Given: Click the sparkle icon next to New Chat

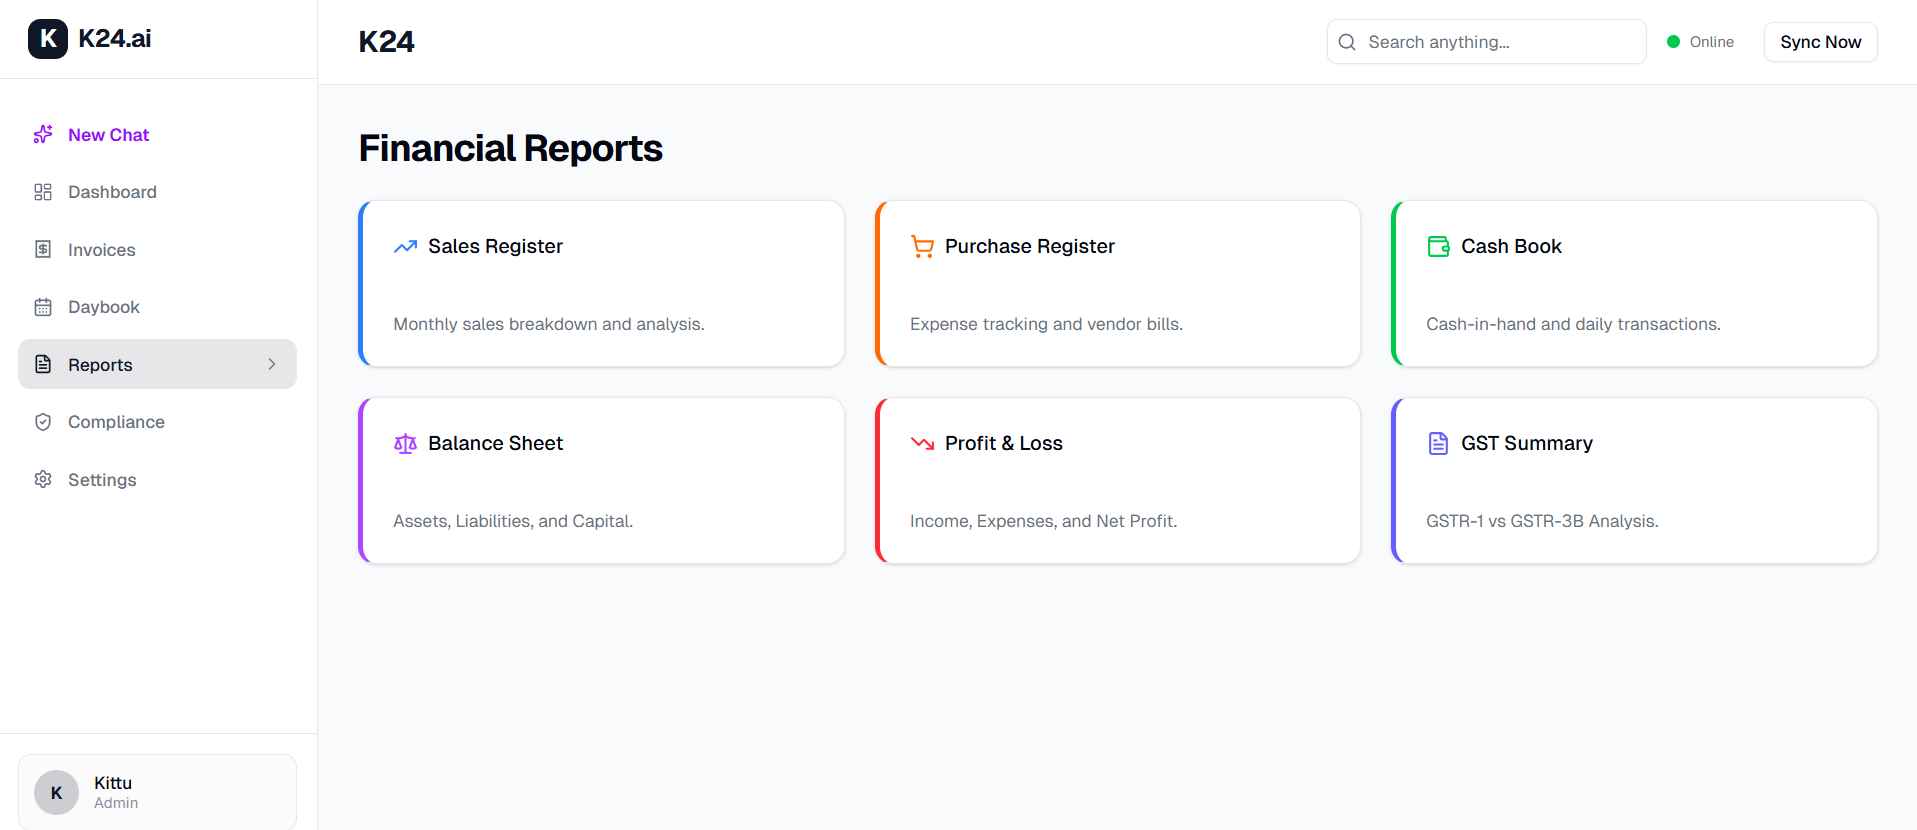Looking at the screenshot, I should [x=43, y=135].
